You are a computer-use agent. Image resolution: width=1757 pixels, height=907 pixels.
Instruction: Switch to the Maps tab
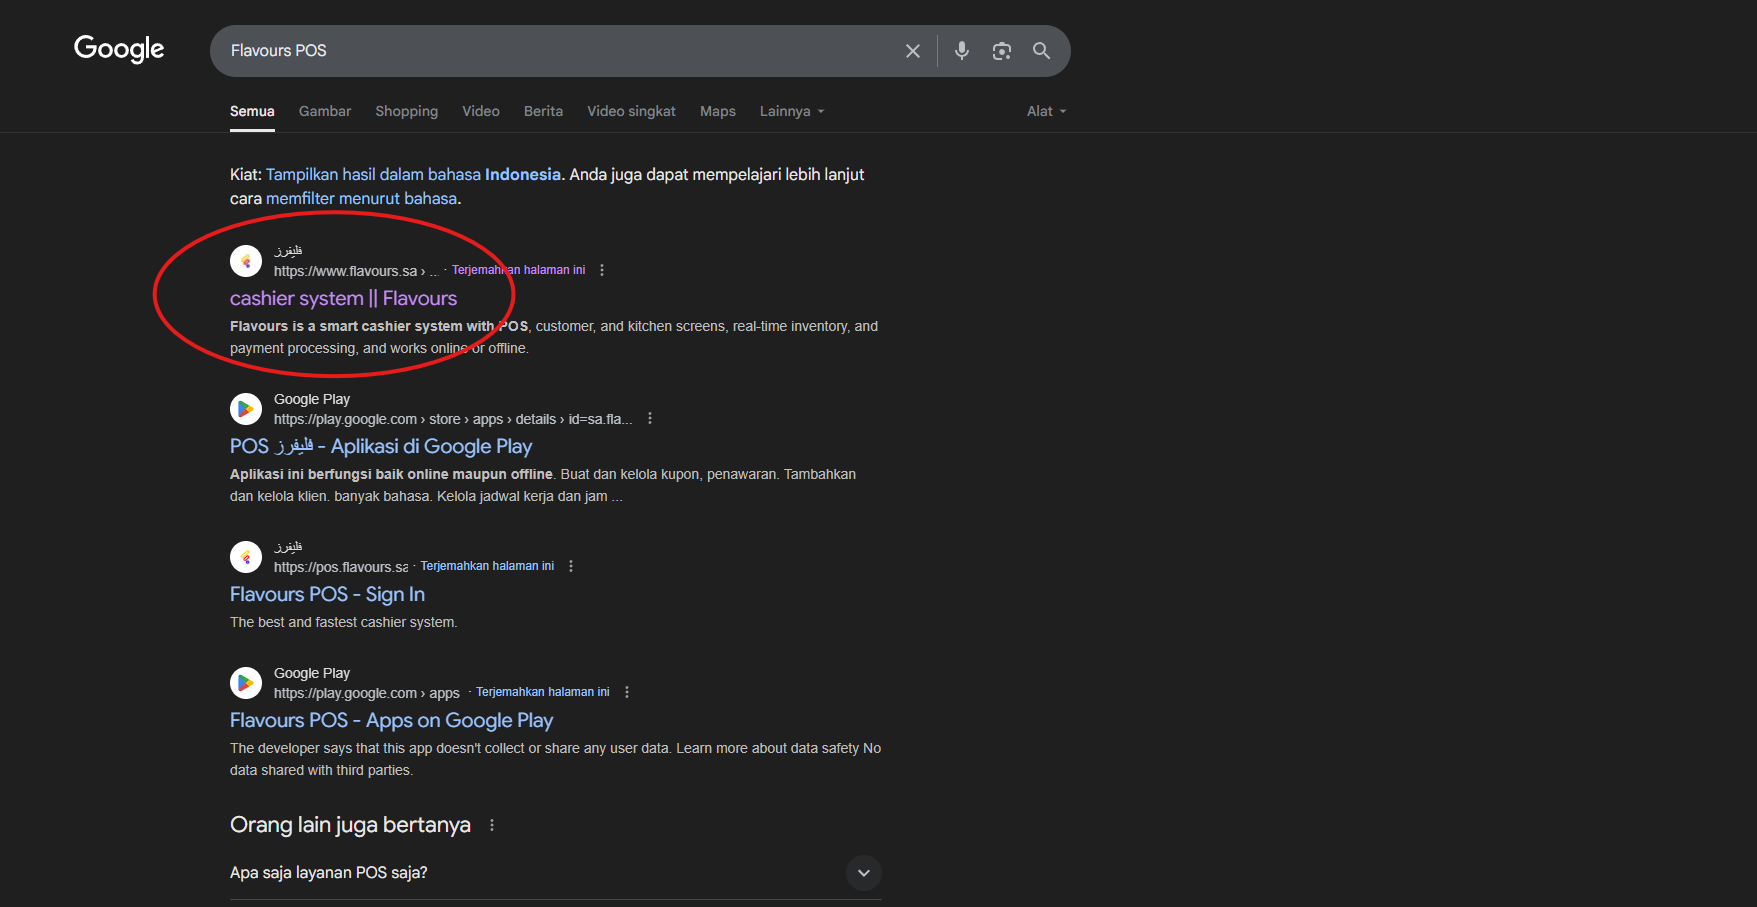pos(718,111)
